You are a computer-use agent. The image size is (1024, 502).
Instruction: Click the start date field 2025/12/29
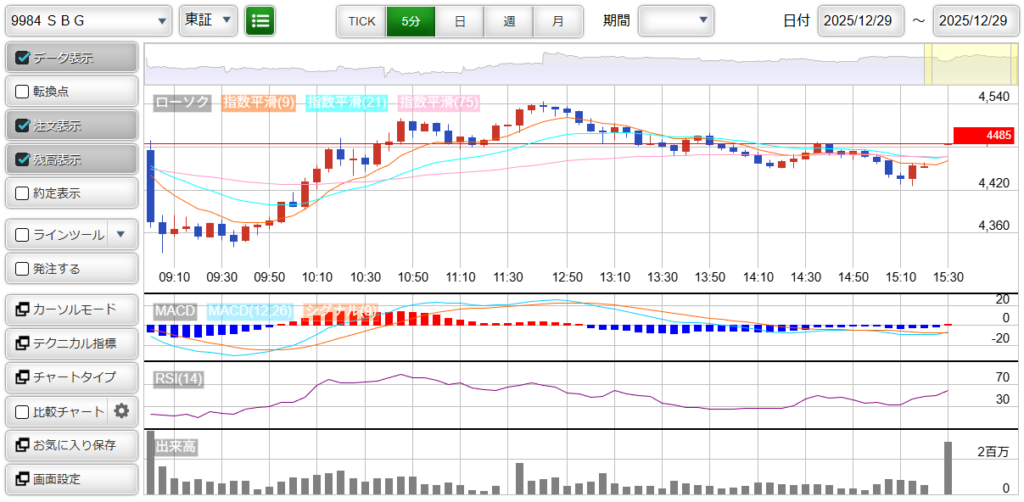click(861, 21)
